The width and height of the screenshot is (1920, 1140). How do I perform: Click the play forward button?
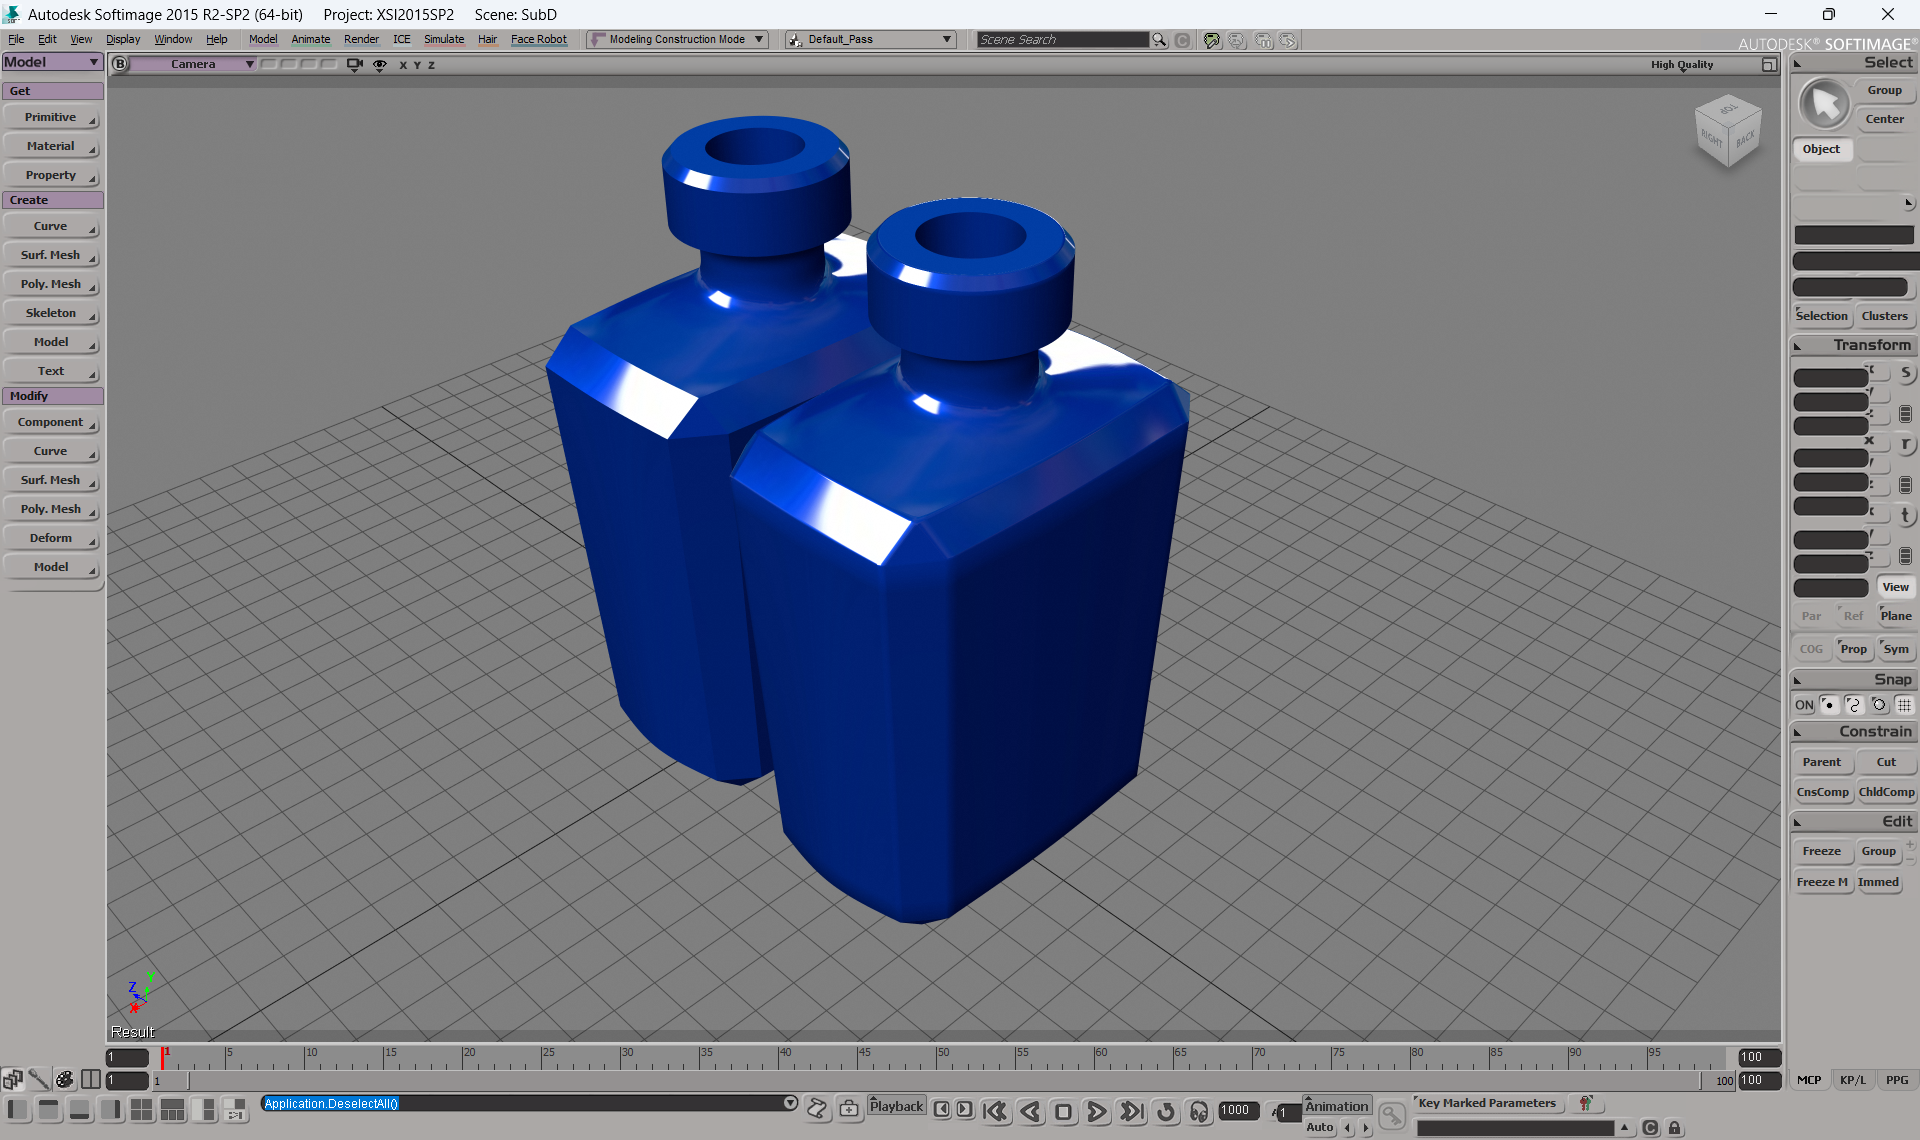pyautogui.click(x=1096, y=1111)
